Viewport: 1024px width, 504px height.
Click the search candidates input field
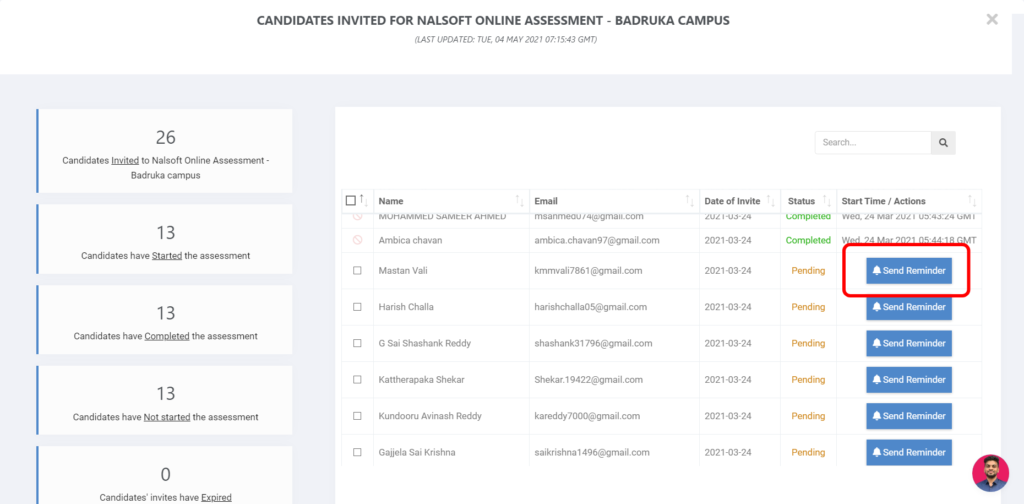(x=873, y=142)
